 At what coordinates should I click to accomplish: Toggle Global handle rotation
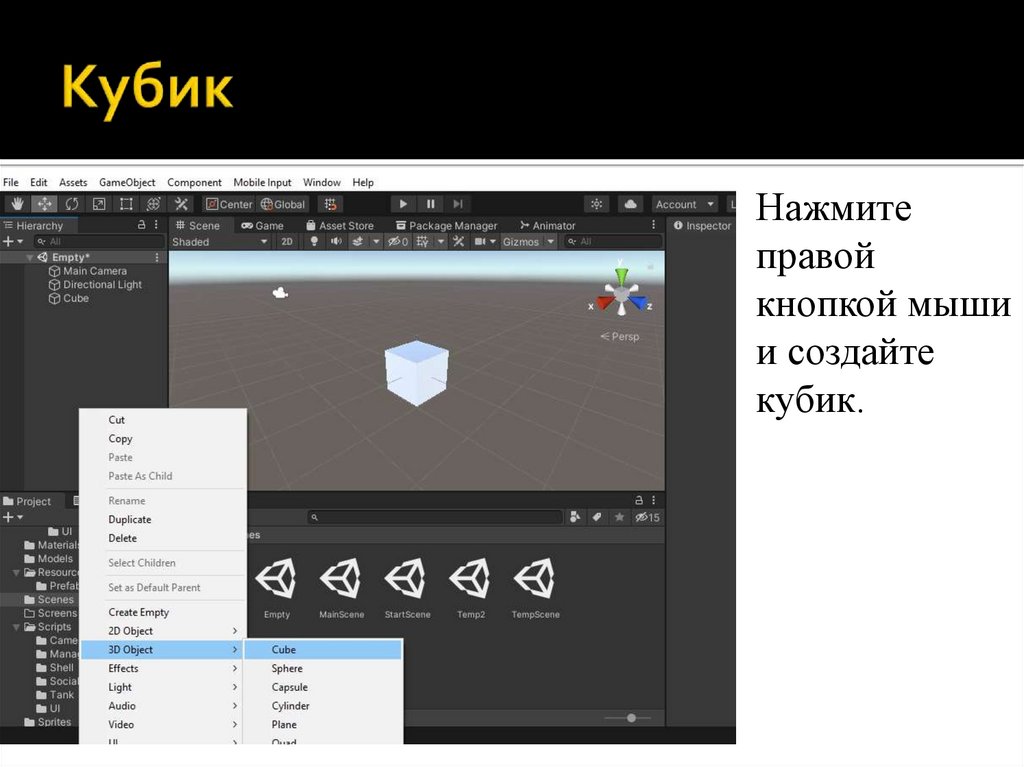(283, 204)
